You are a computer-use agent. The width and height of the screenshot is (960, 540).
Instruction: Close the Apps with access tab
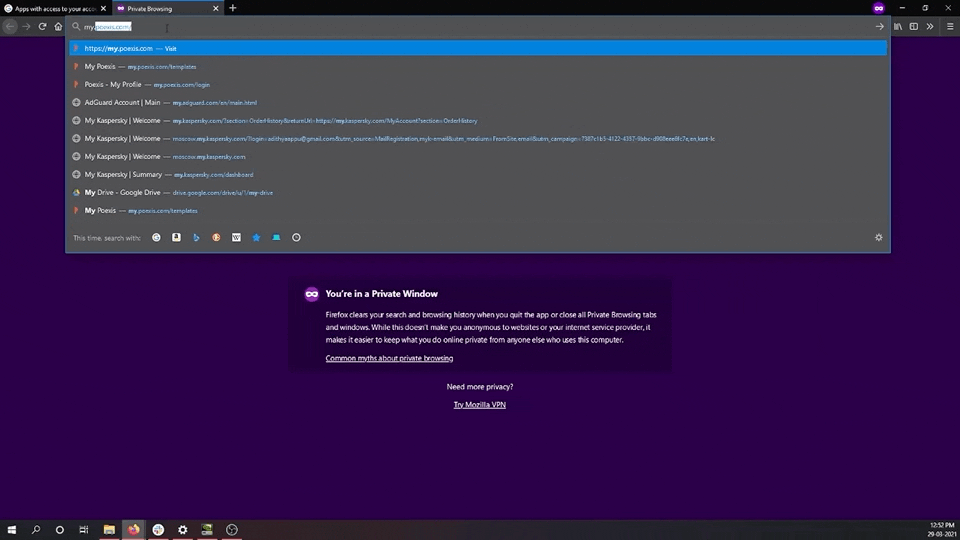(103, 9)
